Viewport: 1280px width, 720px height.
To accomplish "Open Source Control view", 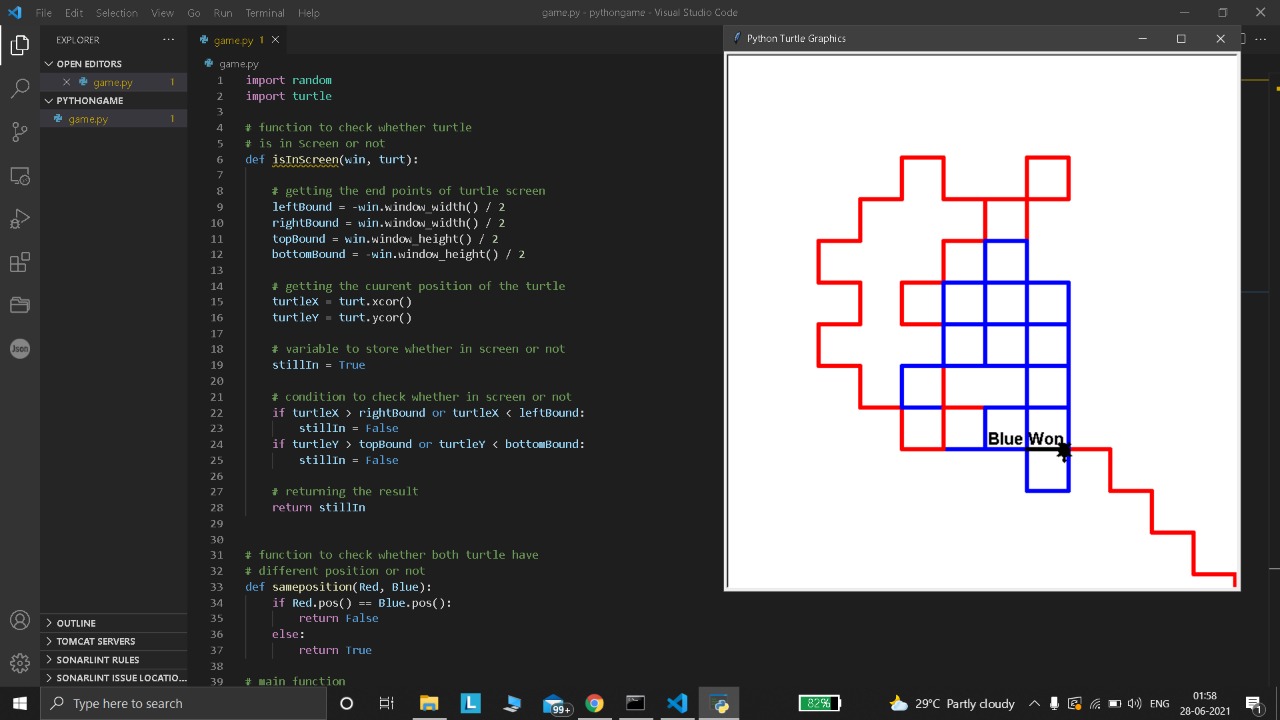I will 20,132.
